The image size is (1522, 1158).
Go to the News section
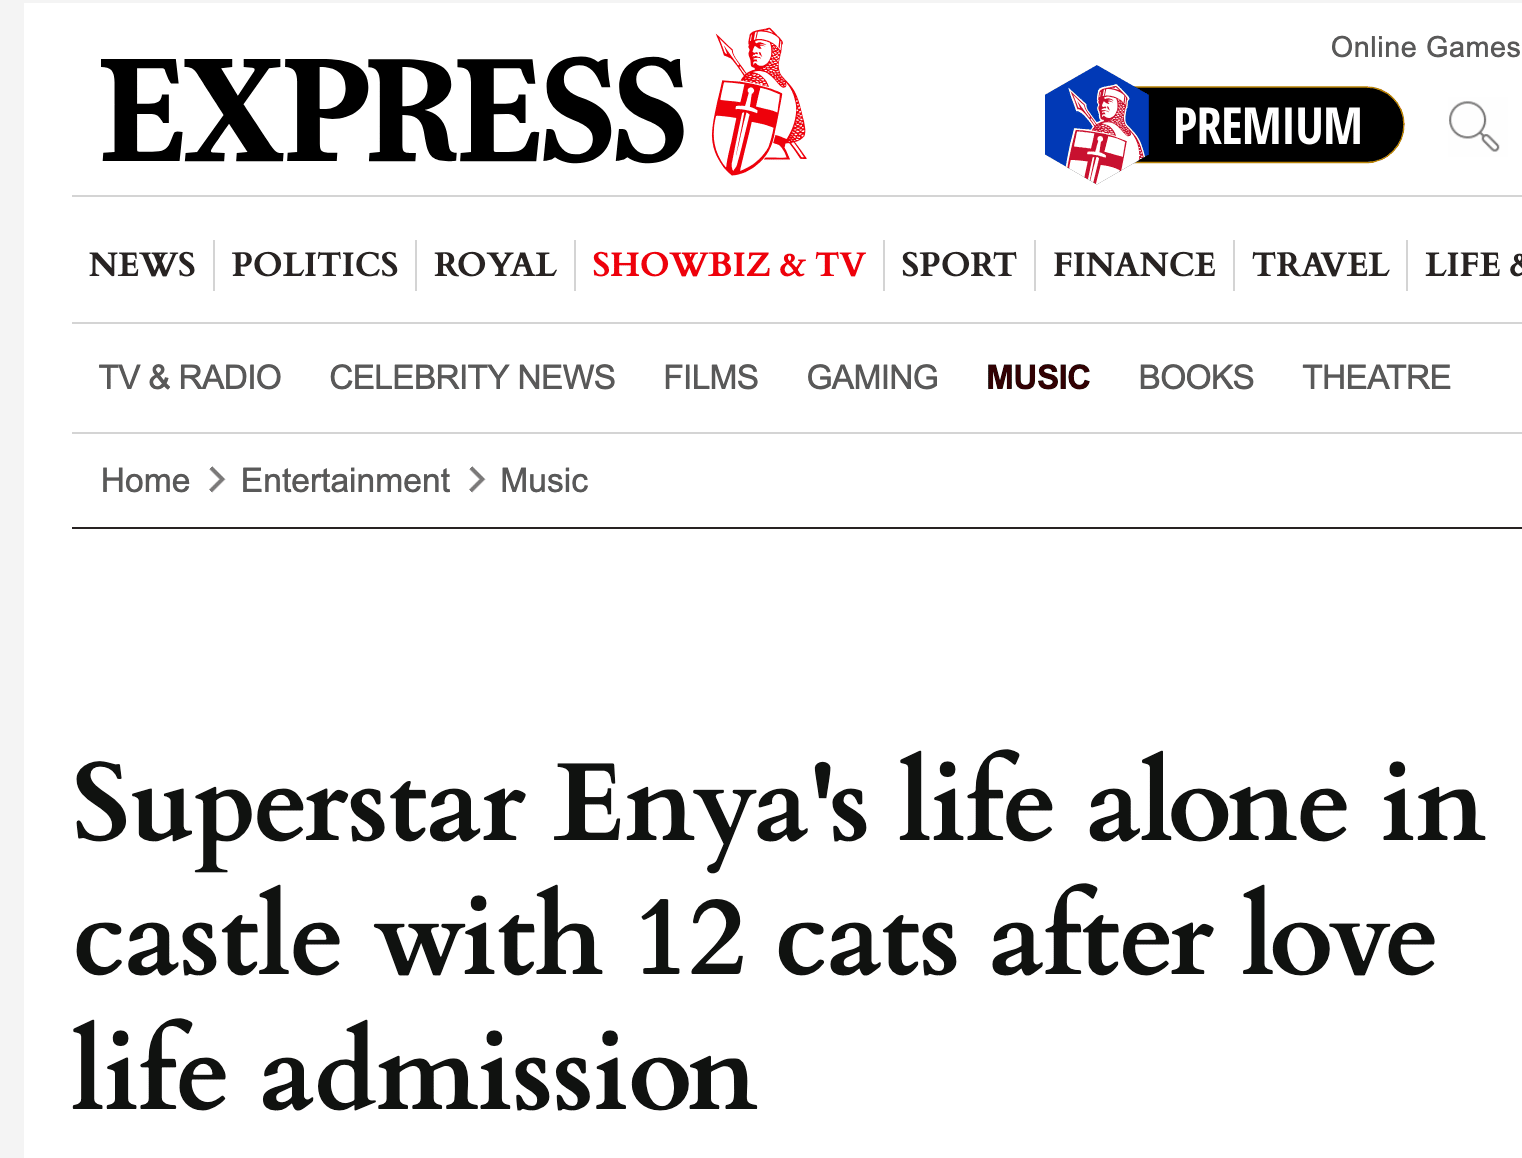pyautogui.click(x=142, y=265)
